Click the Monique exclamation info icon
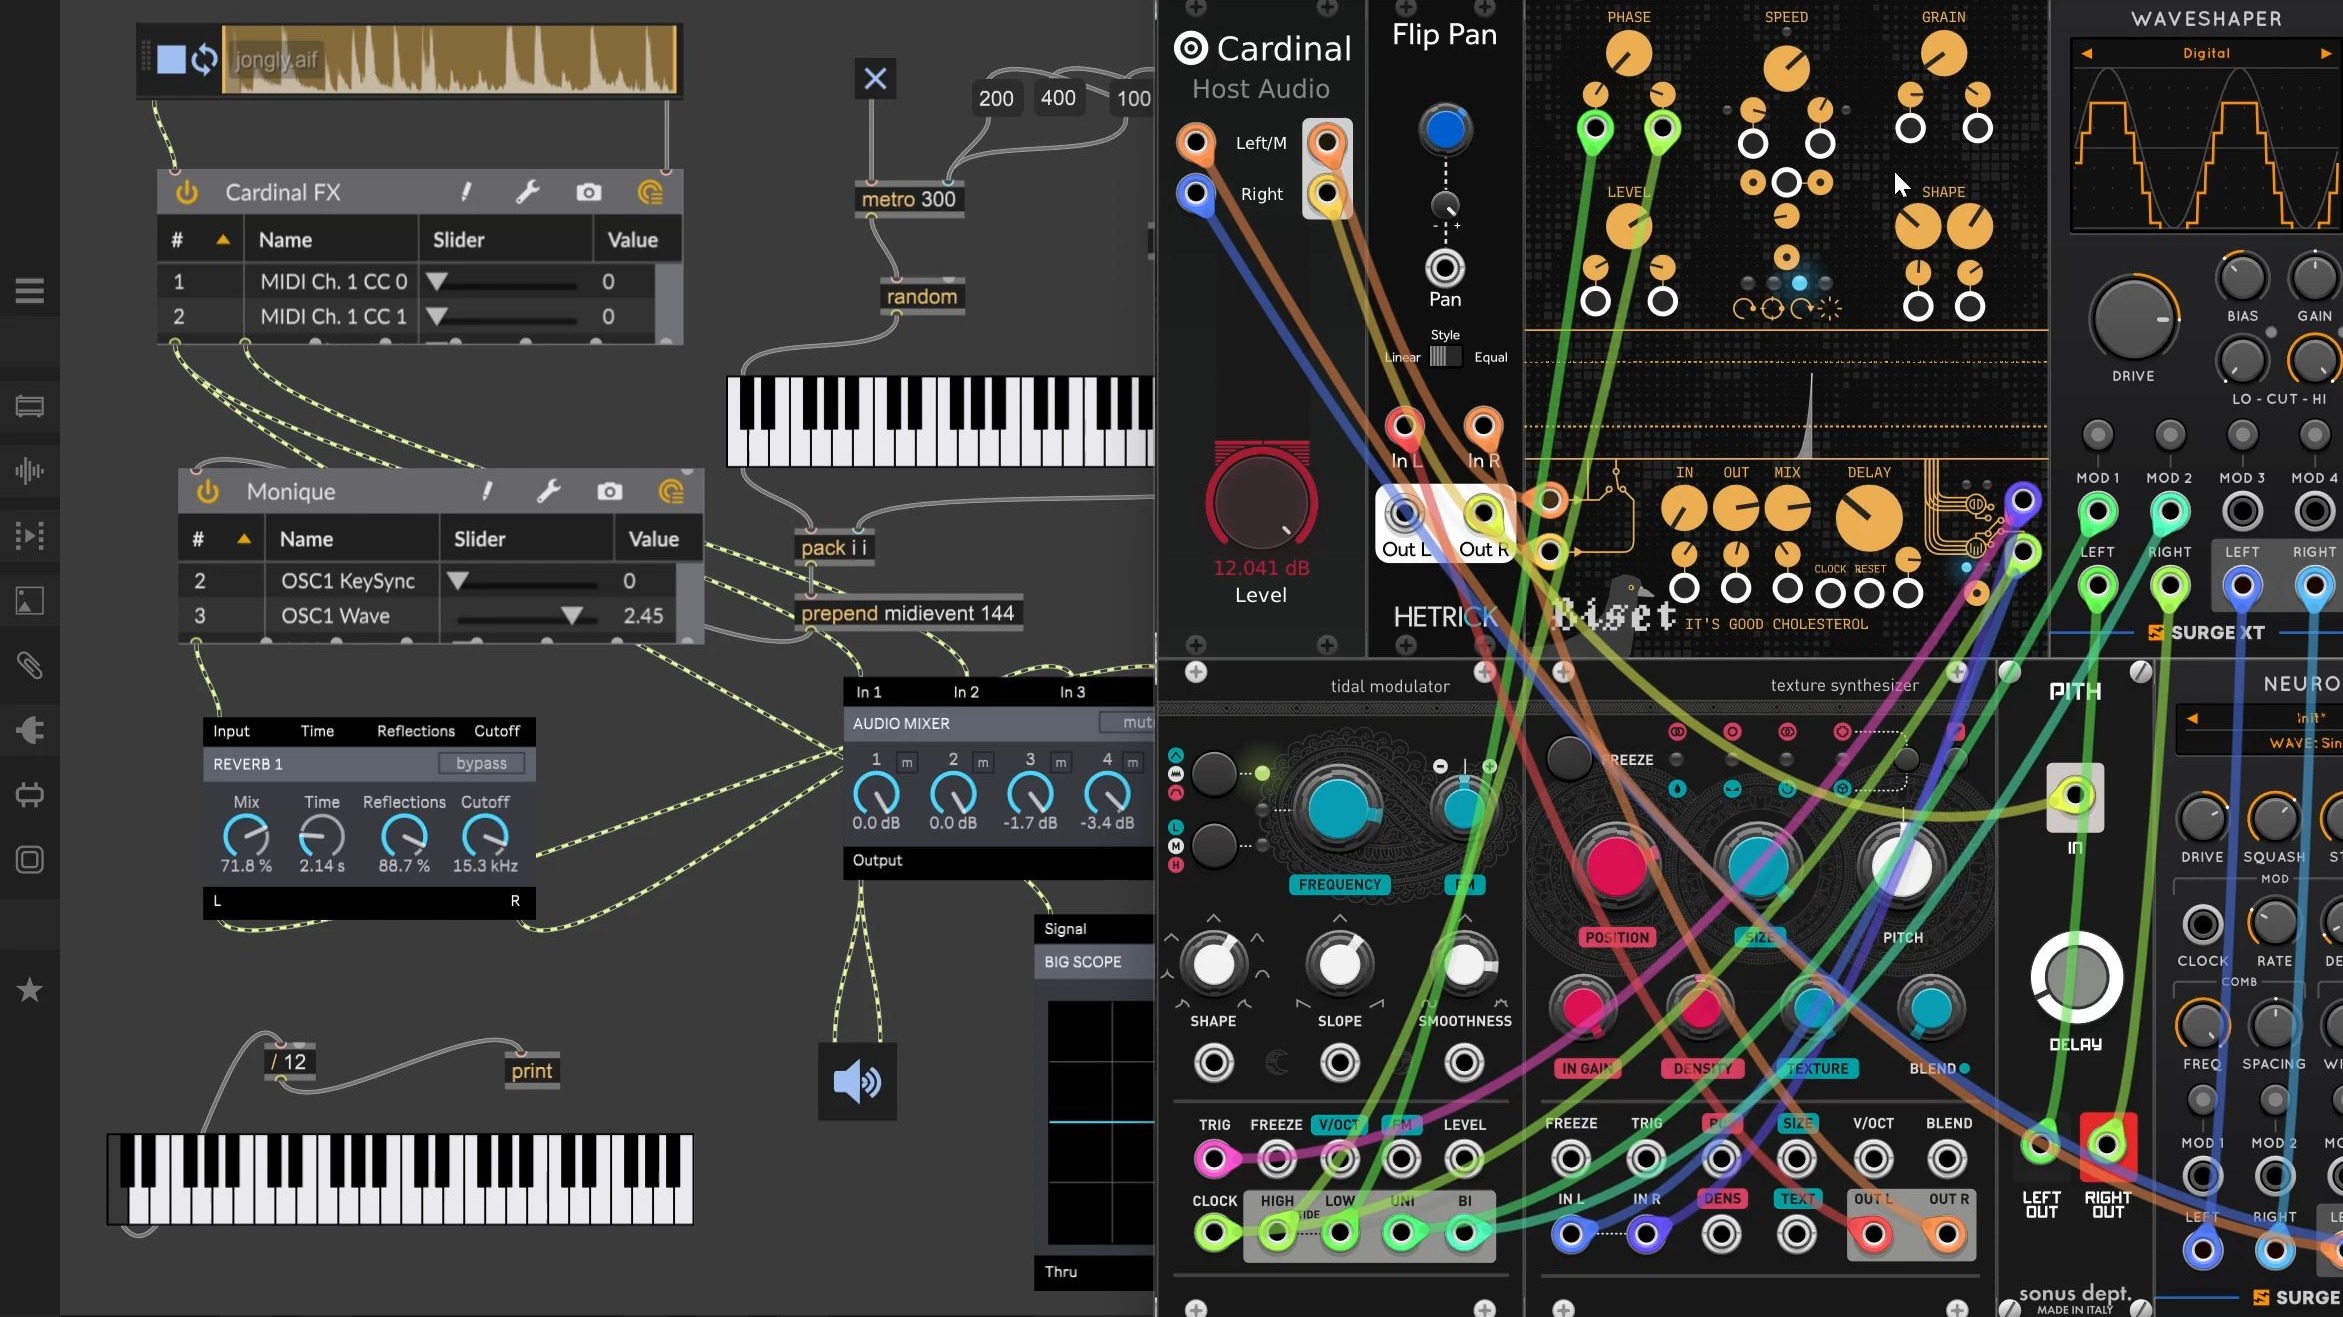2343x1317 pixels. [x=487, y=491]
